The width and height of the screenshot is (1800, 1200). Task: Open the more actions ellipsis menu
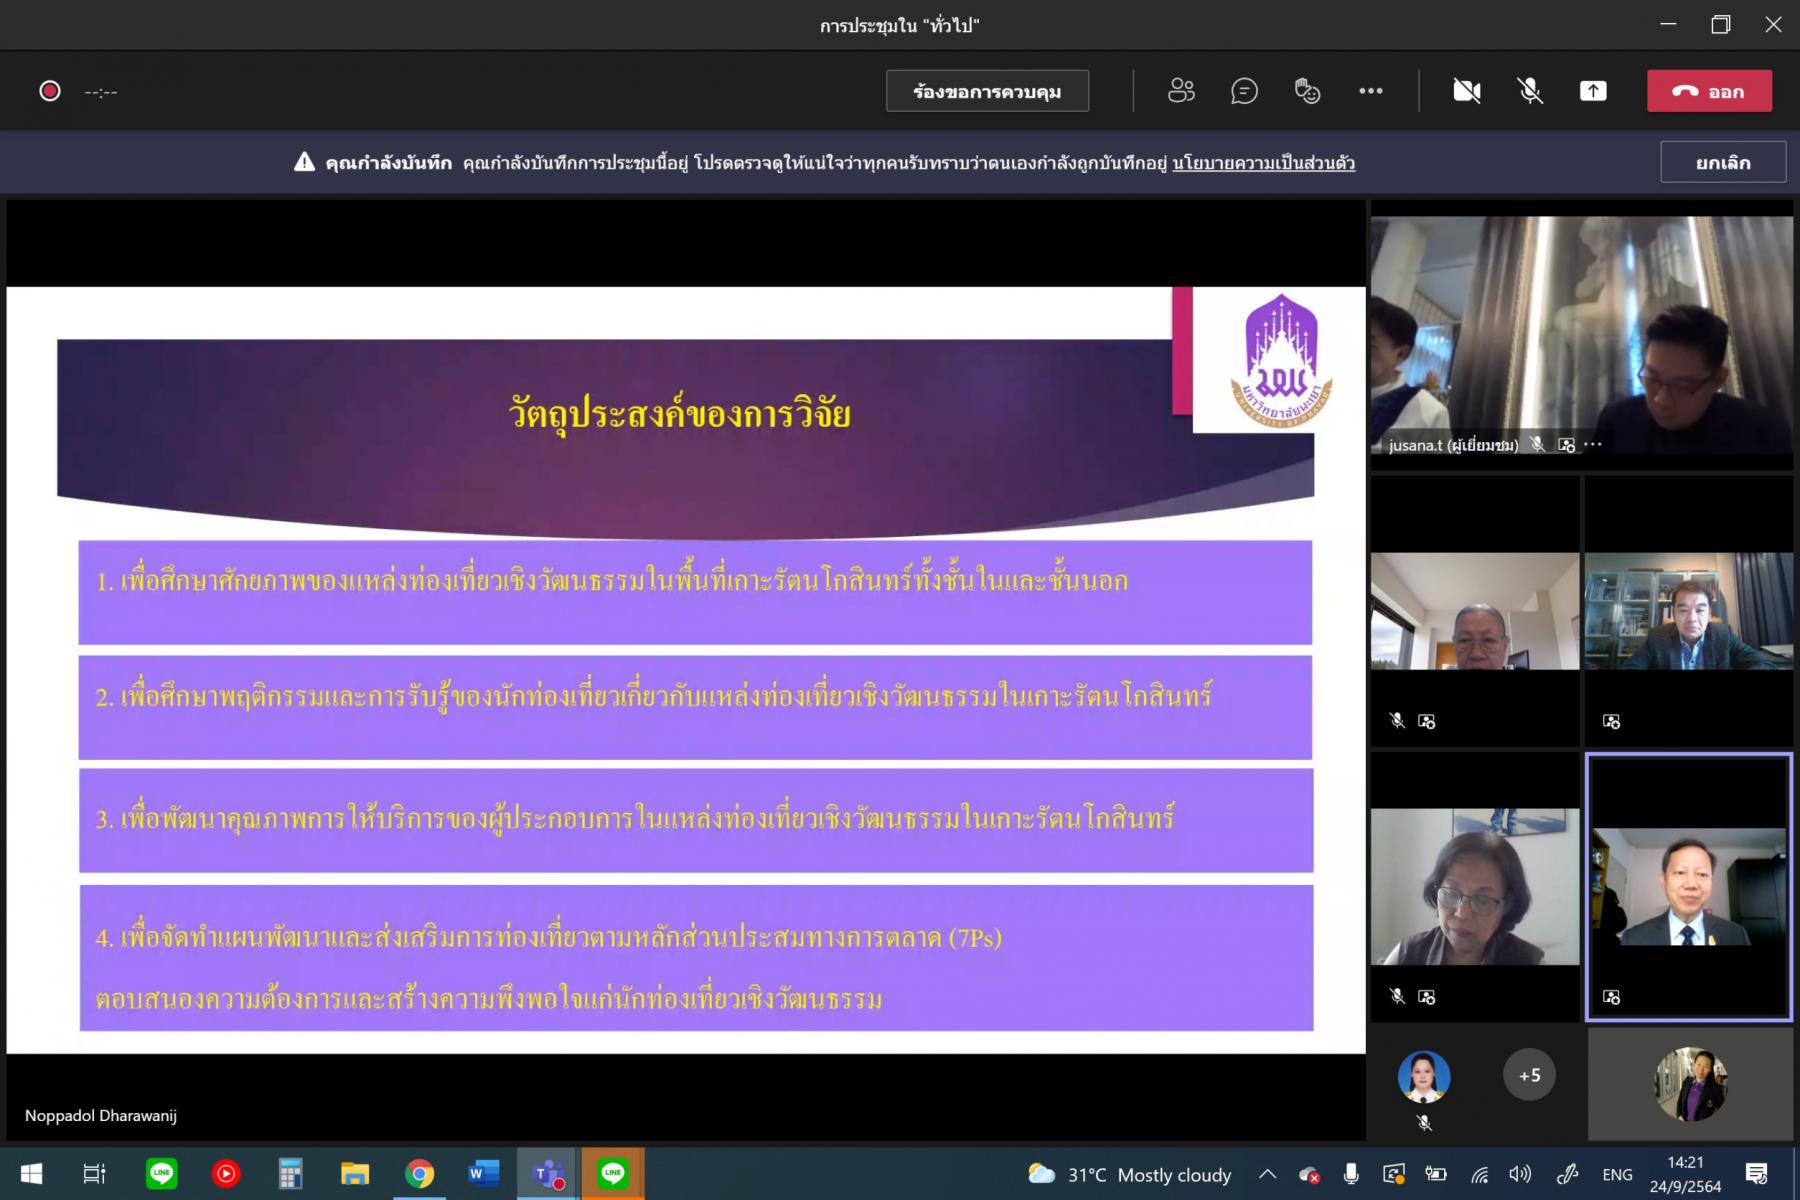pos(1370,91)
